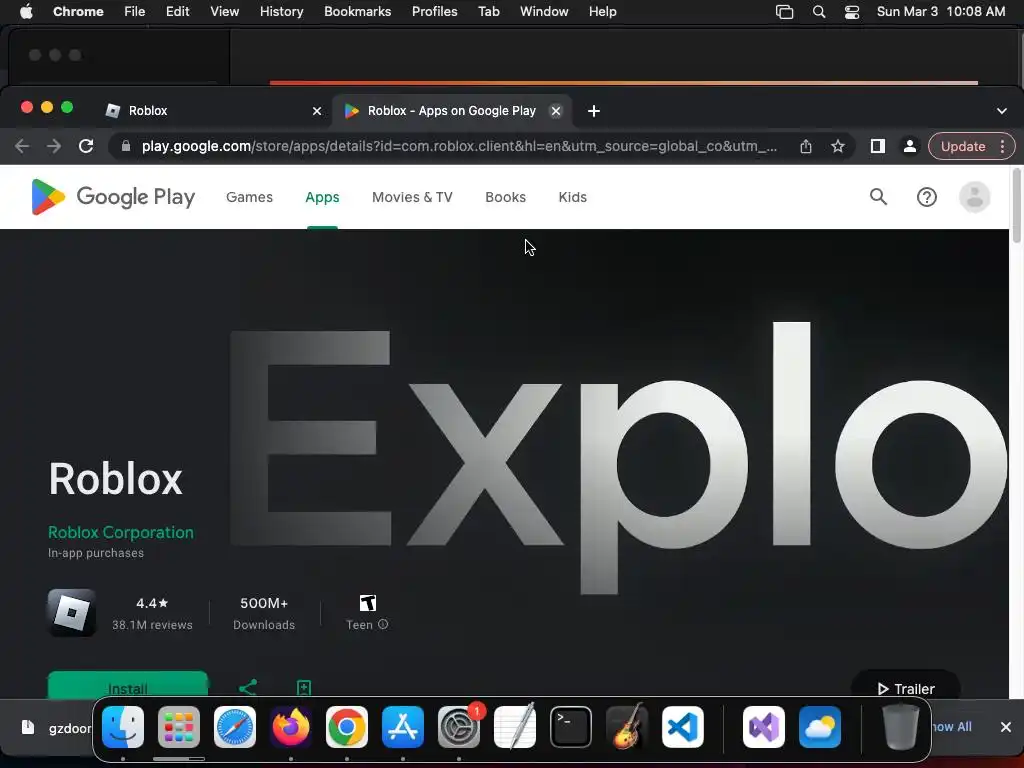
Task: Open Chrome from the Dock
Action: (347, 727)
